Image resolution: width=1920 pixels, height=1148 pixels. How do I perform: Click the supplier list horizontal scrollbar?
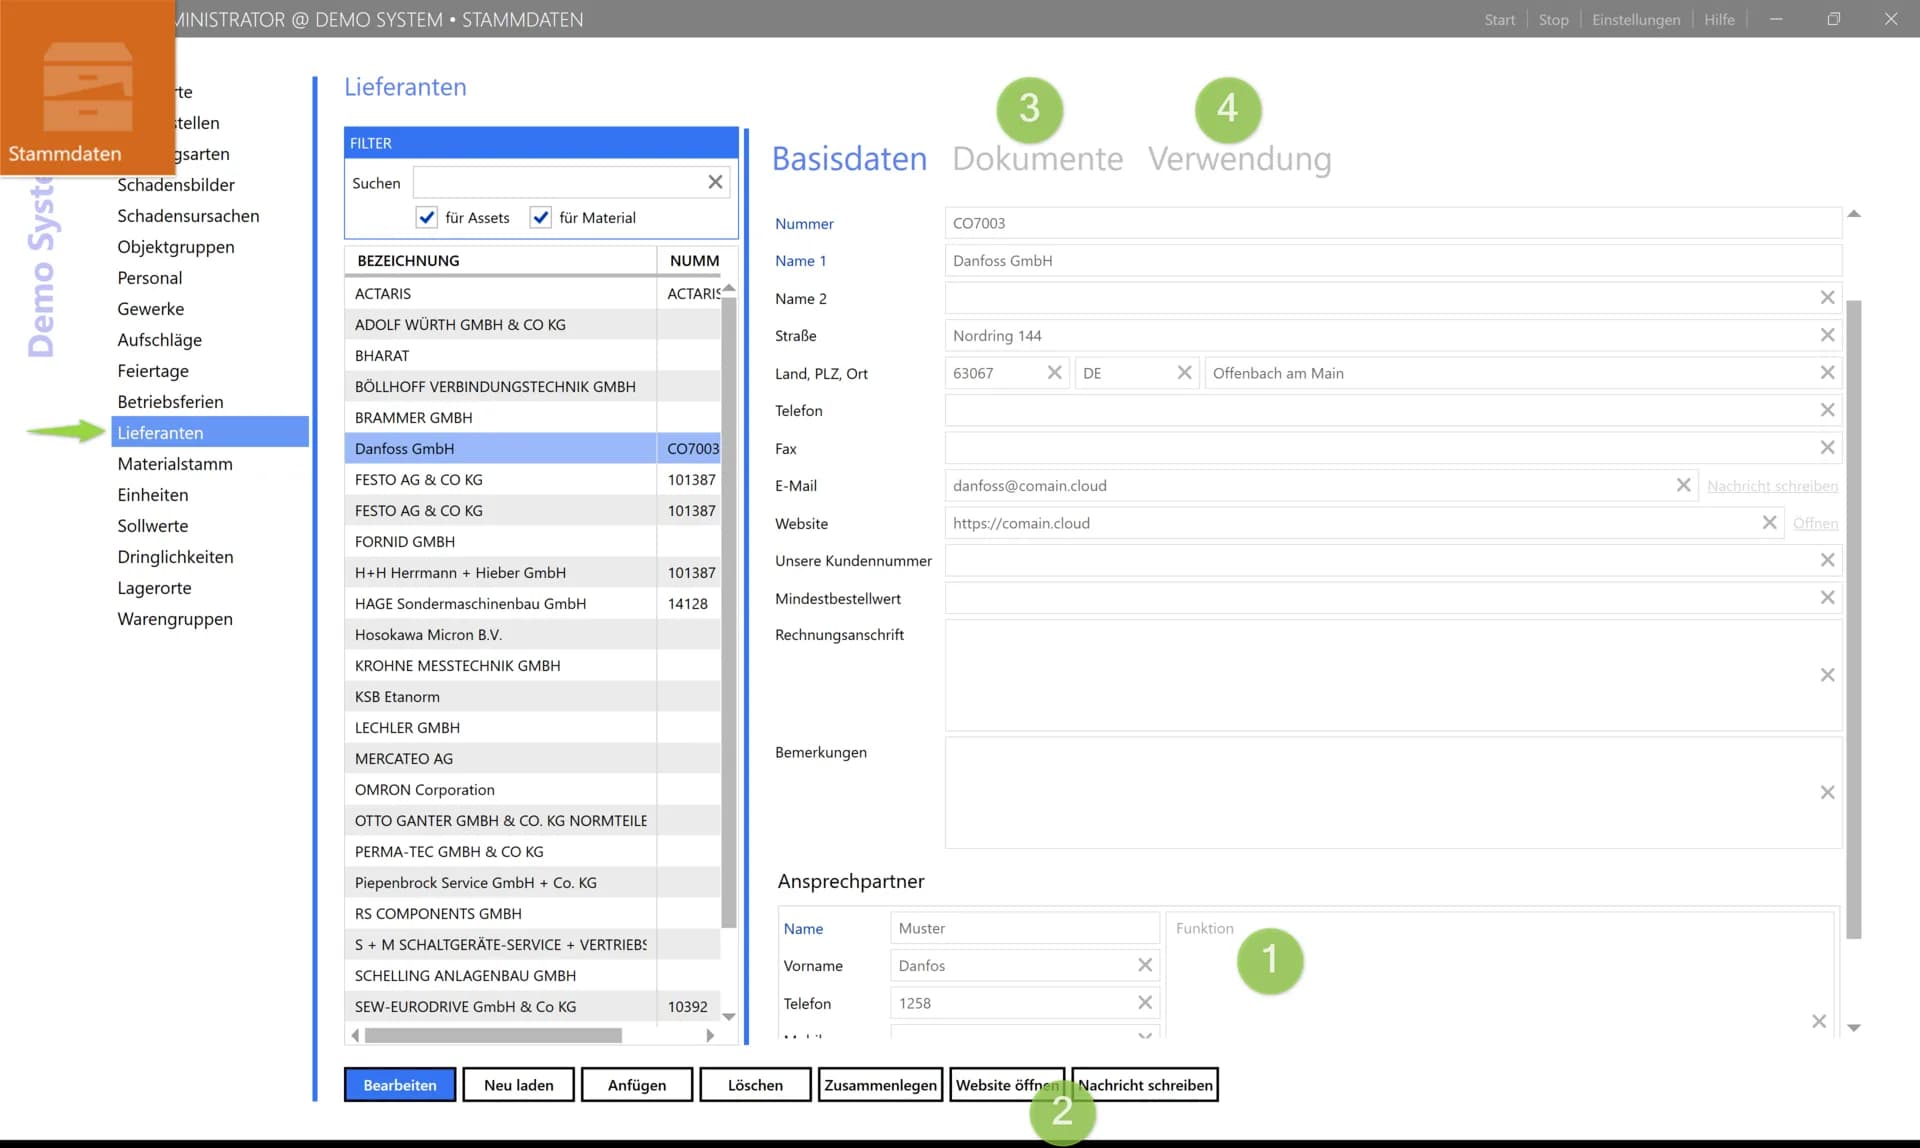494,1035
